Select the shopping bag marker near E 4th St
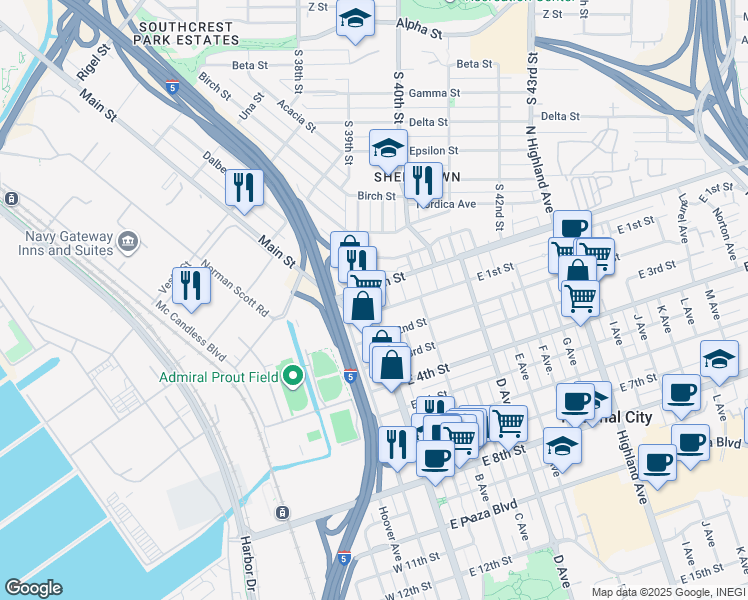 pyautogui.click(x=392, y=366)
